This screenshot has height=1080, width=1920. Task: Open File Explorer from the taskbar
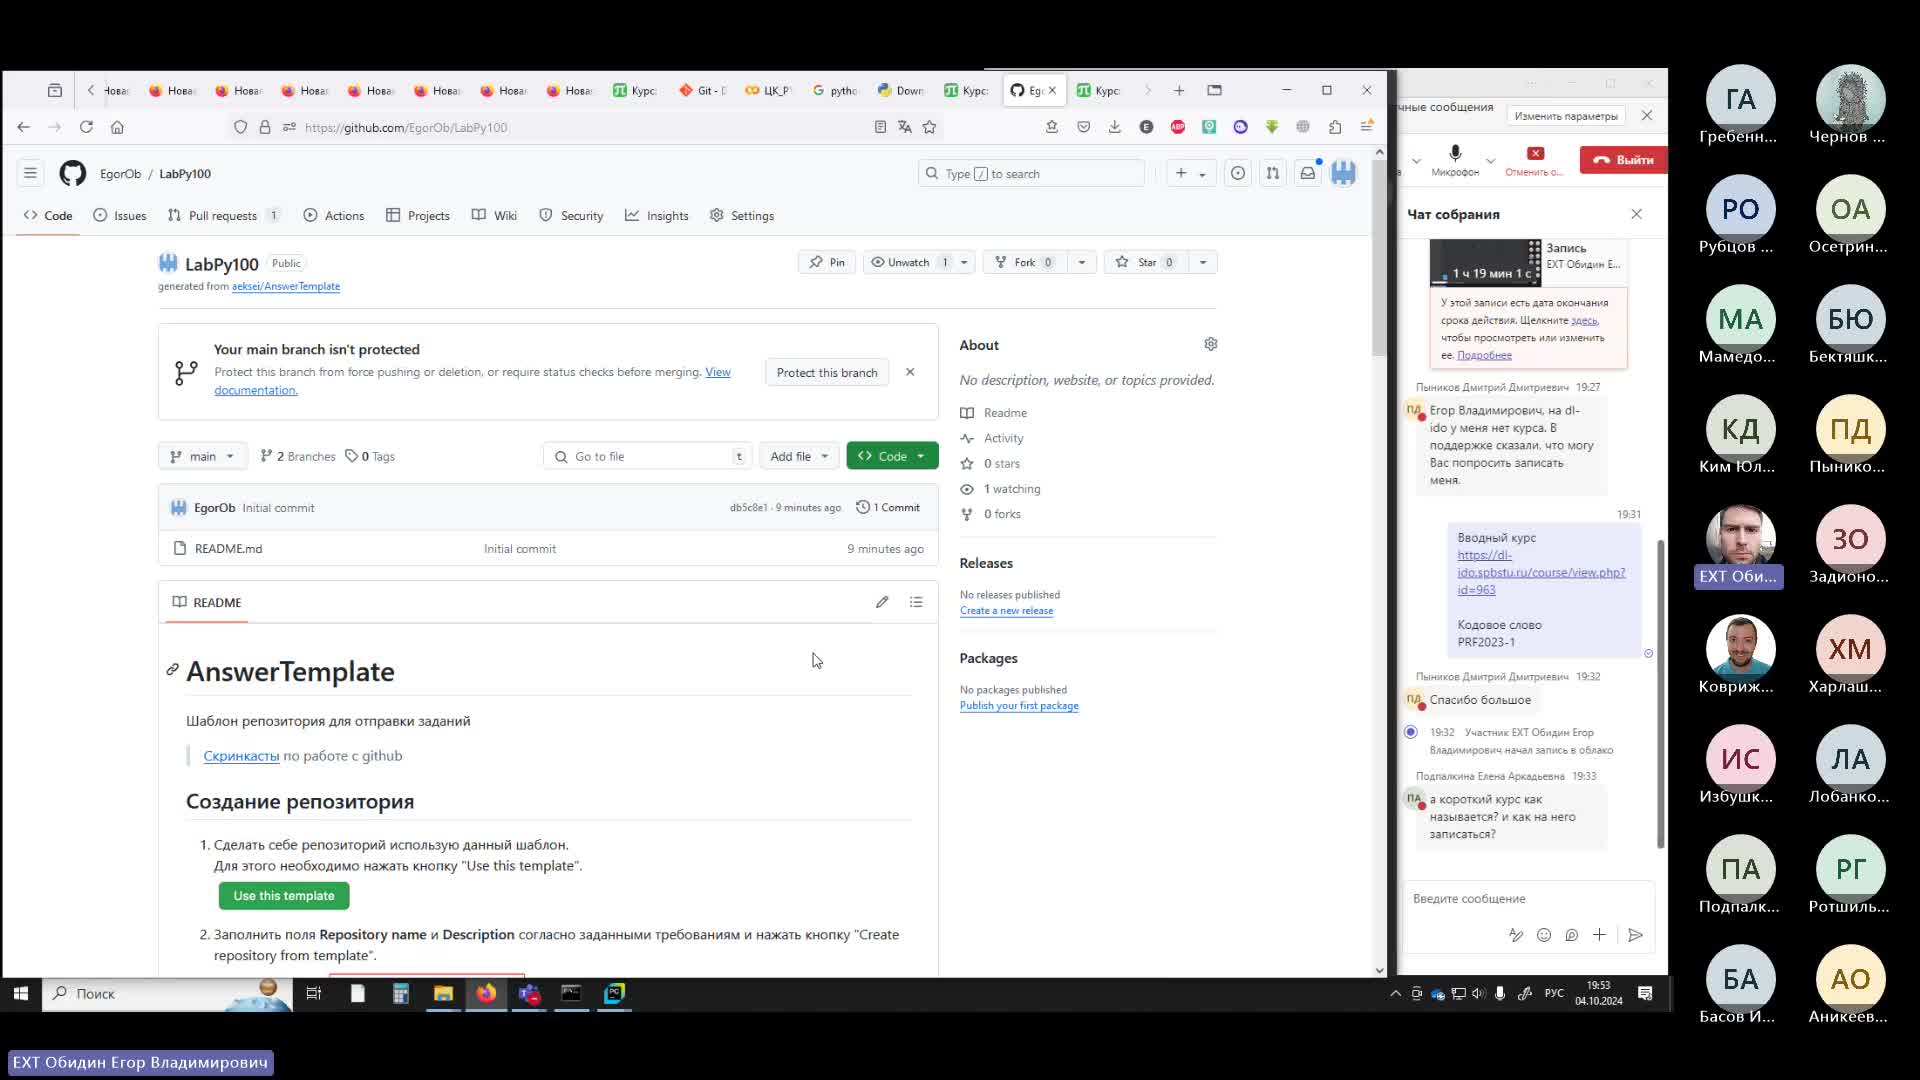(x=443, y=993)
